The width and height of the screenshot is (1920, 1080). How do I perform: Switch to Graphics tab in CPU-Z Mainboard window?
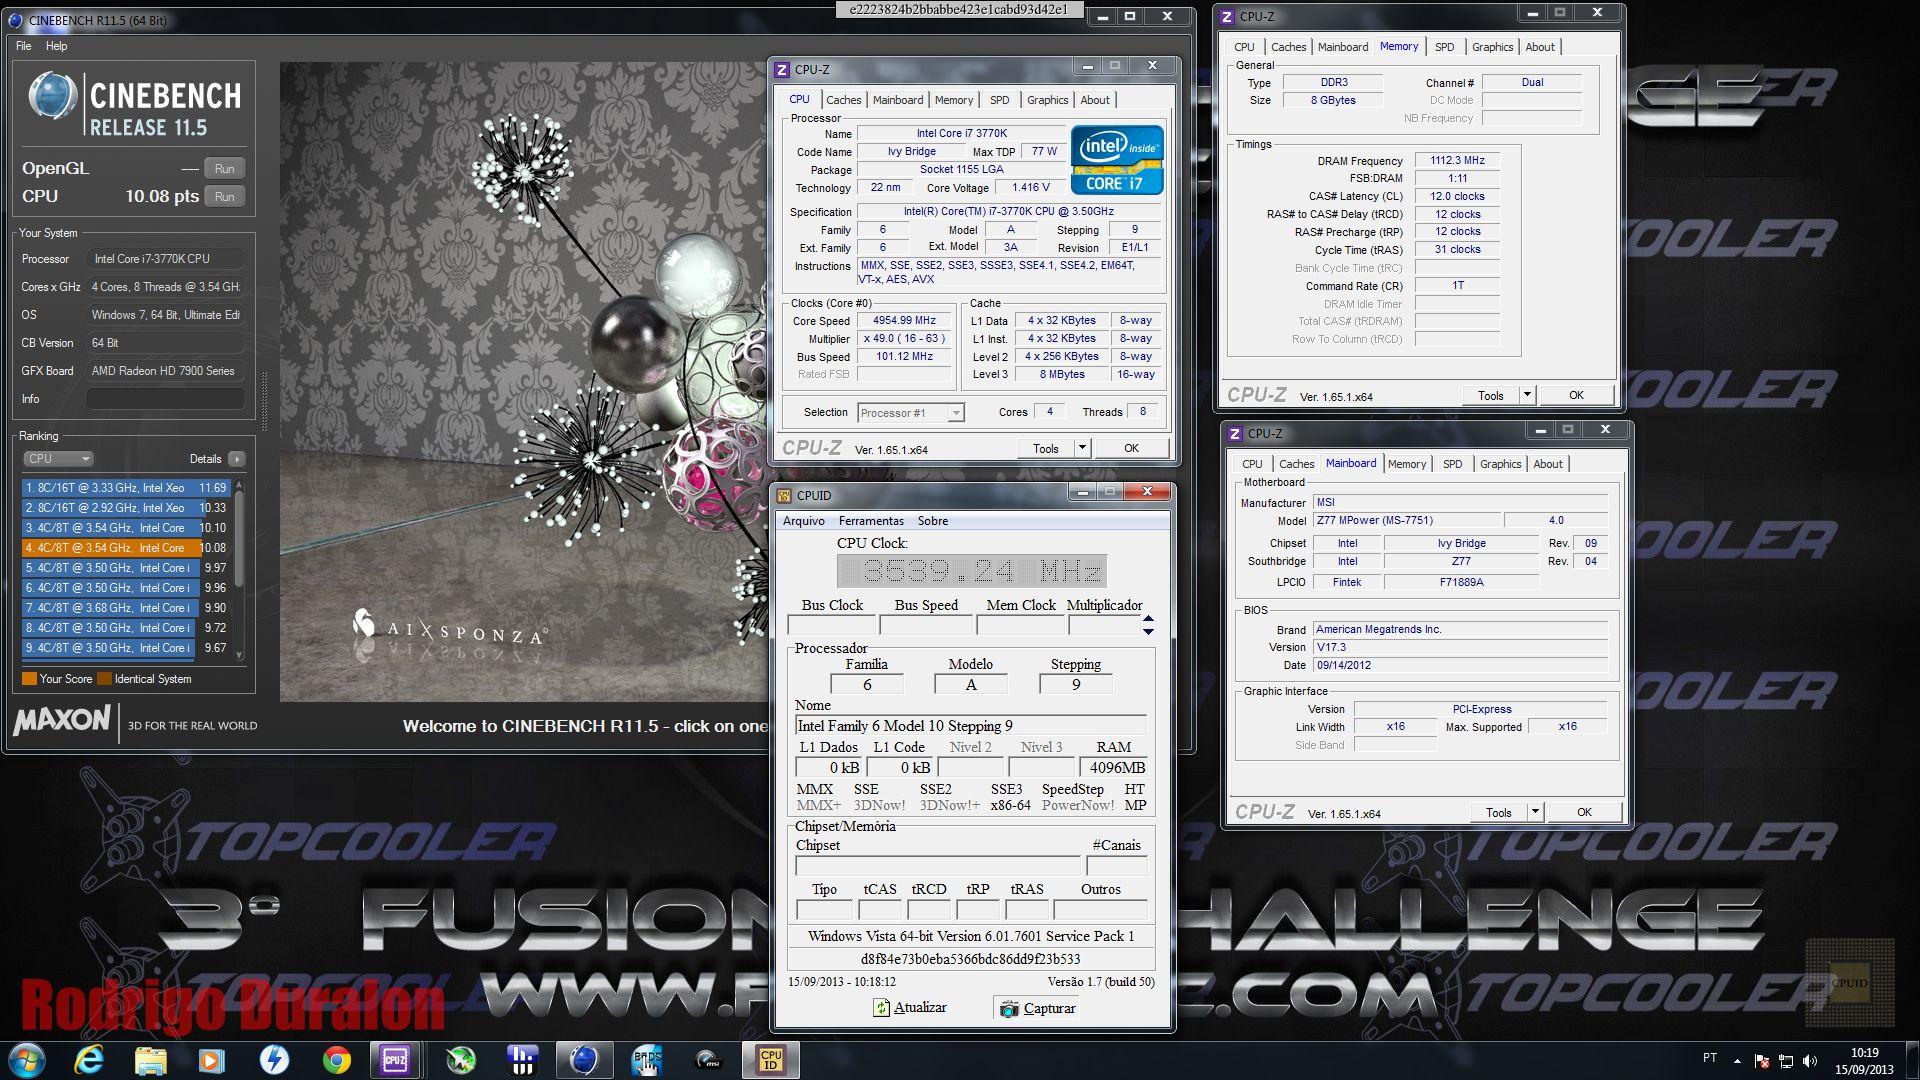1500,464
